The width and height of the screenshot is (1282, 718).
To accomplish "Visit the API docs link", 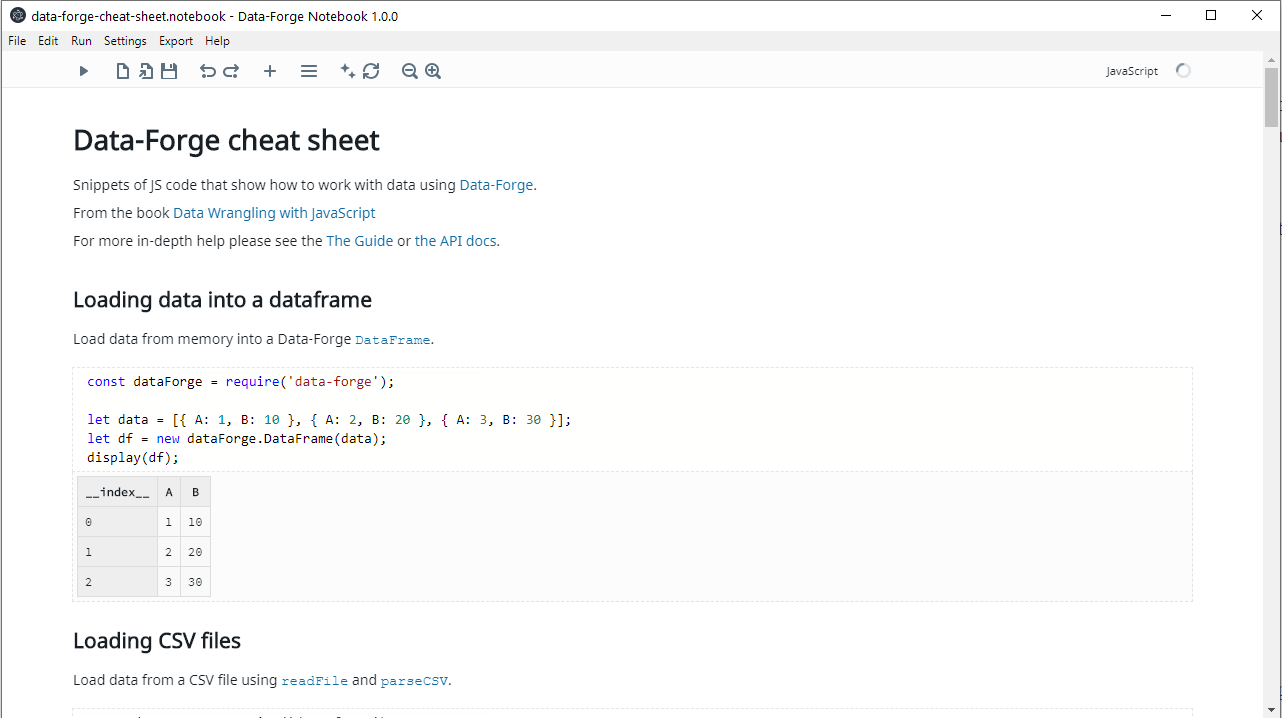I will pyautogui.click(x=455, y=241).
